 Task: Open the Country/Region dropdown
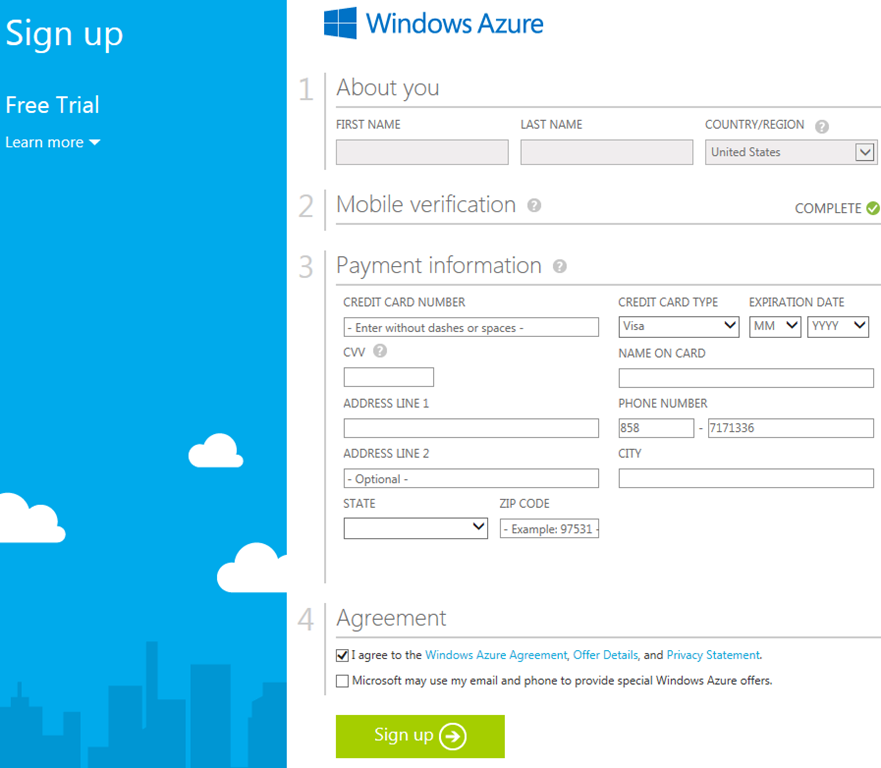[790, 152]
